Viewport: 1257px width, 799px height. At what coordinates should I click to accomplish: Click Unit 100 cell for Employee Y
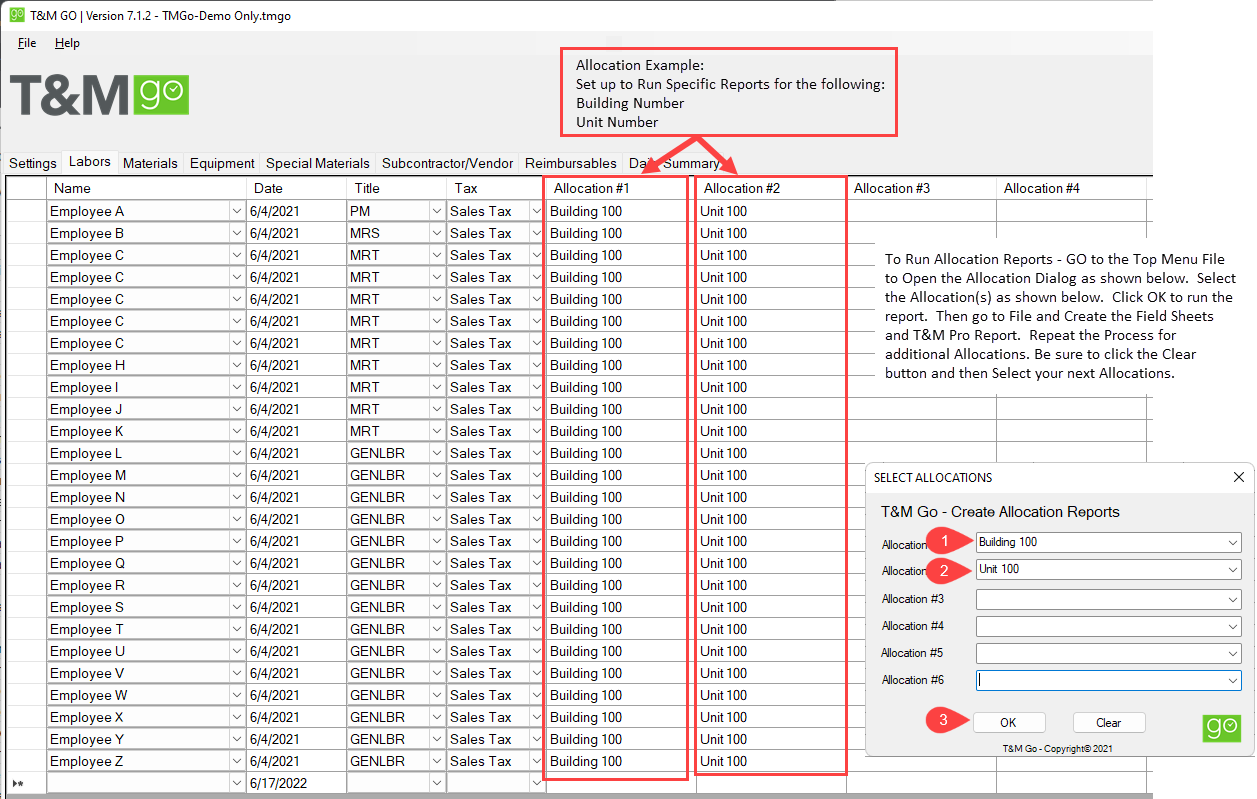click(x=771, y=739)
